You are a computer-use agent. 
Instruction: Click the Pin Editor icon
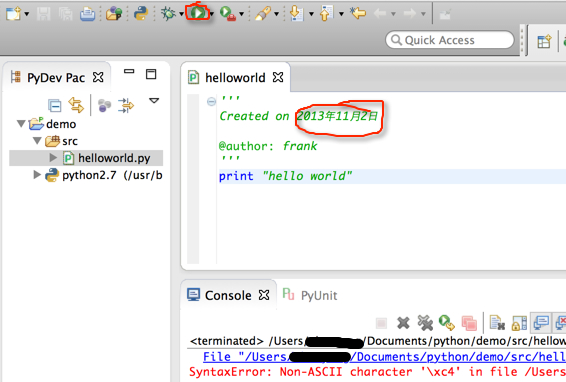click(445, 14)
